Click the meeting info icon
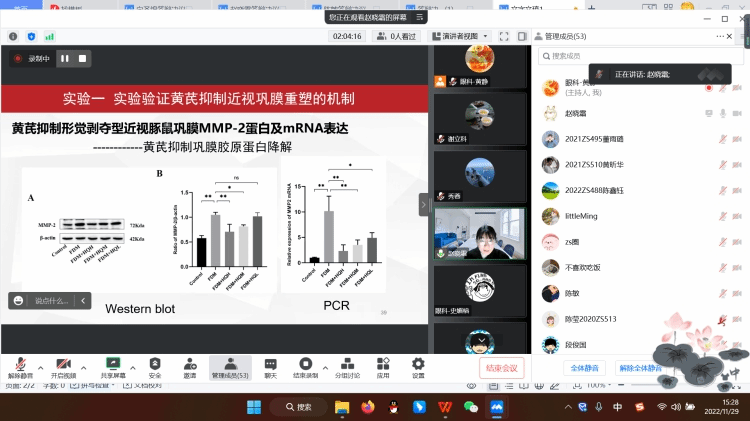Screen dimensions: 750x421 [13, 36]
